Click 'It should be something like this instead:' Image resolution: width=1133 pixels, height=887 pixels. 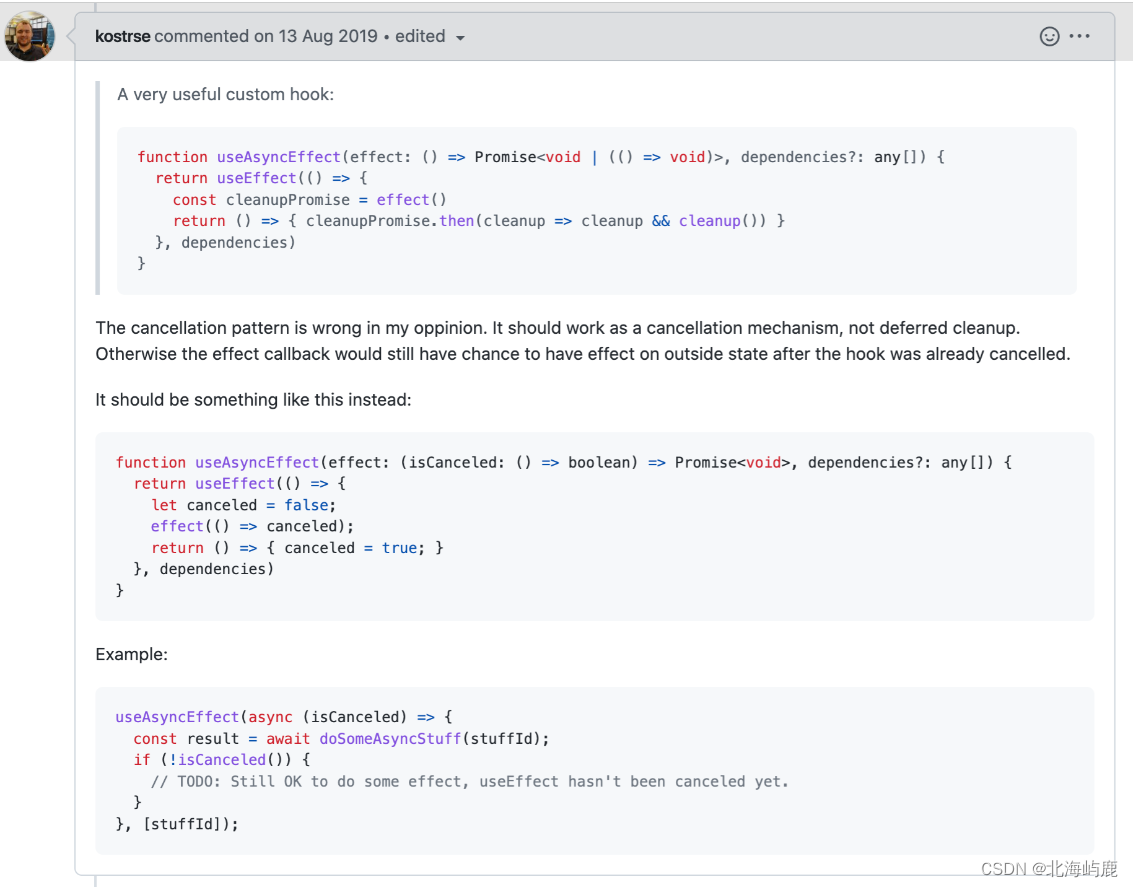(x=253, y=400)
